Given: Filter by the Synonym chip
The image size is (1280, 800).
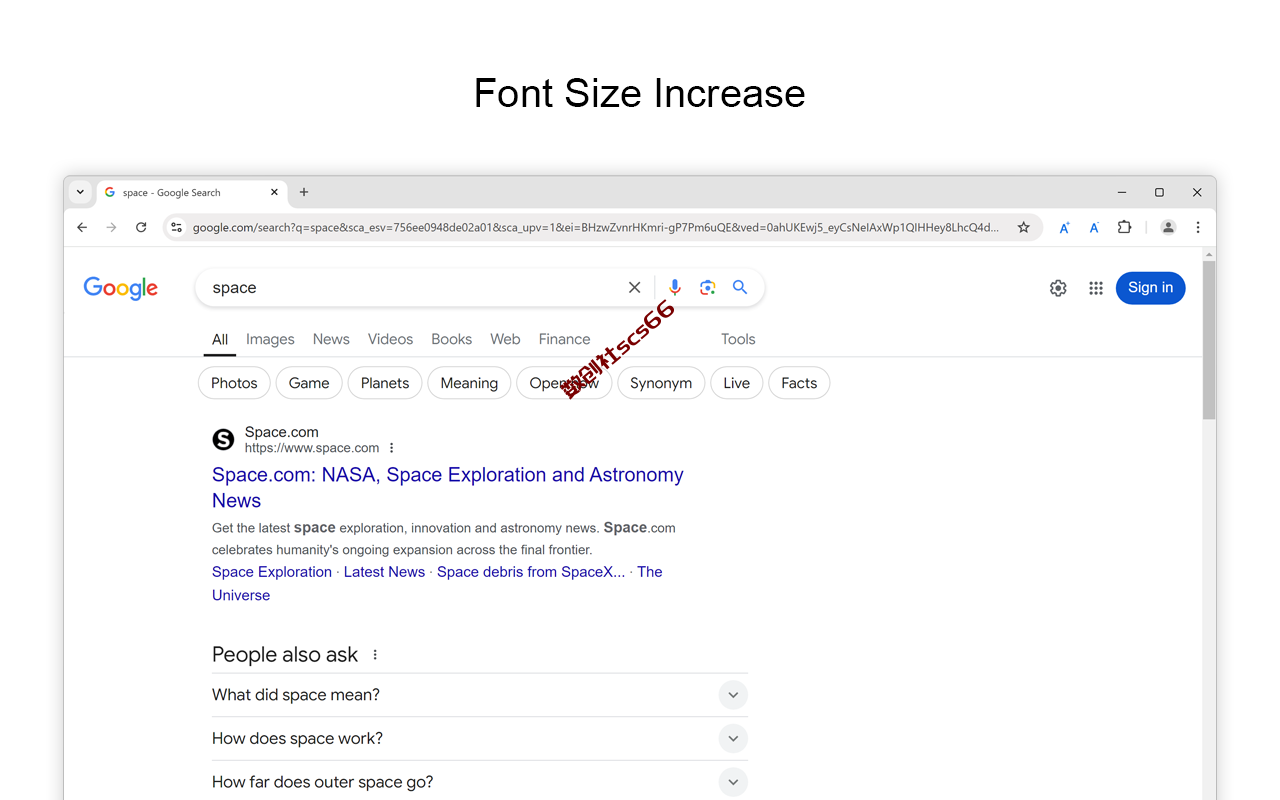Looking at the screenshot, I should coord(661,383).
